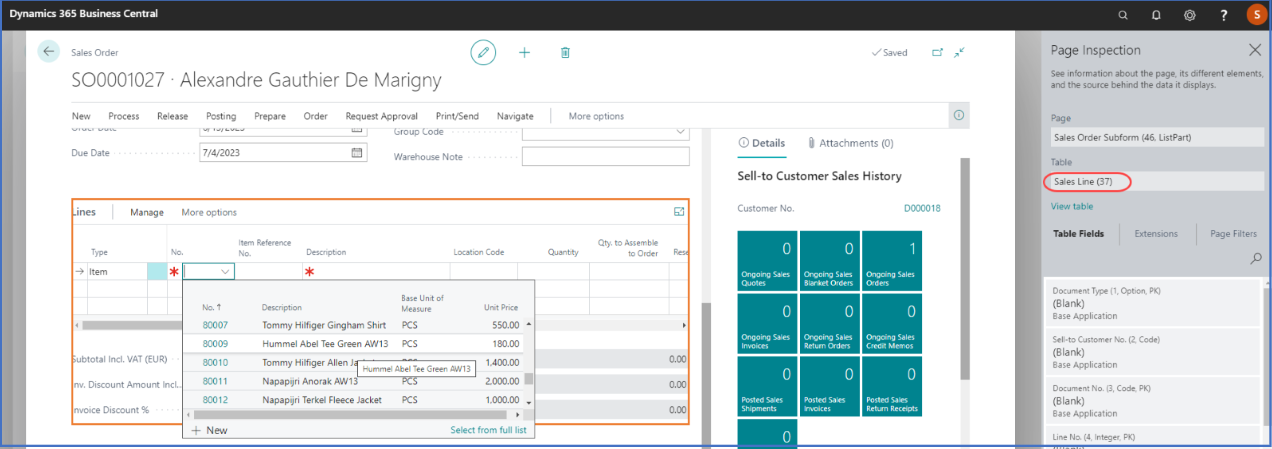
Task: Click the Due Date field
Action: 285,153
